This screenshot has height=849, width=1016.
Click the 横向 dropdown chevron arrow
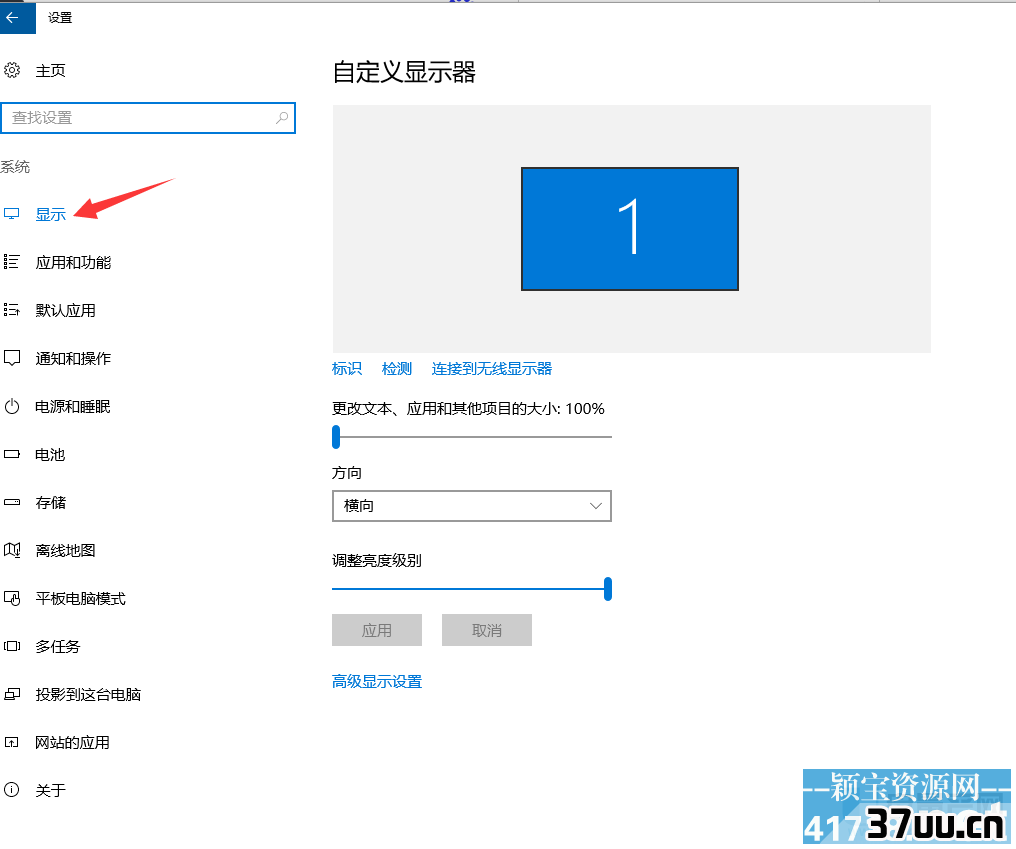point(595,506)
